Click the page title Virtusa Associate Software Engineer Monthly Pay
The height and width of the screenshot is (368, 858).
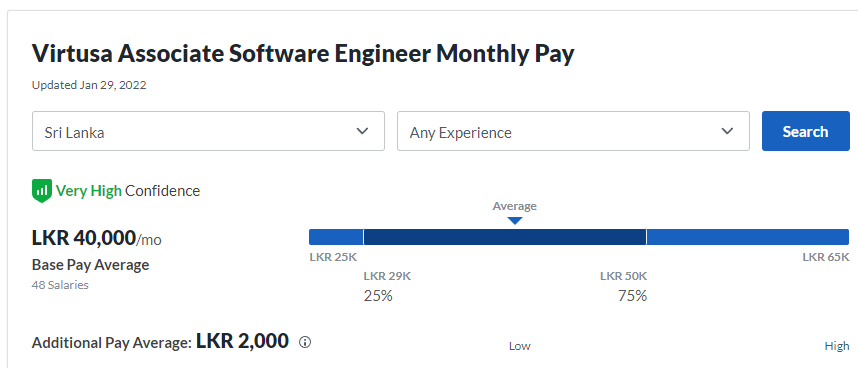[303, 54]
